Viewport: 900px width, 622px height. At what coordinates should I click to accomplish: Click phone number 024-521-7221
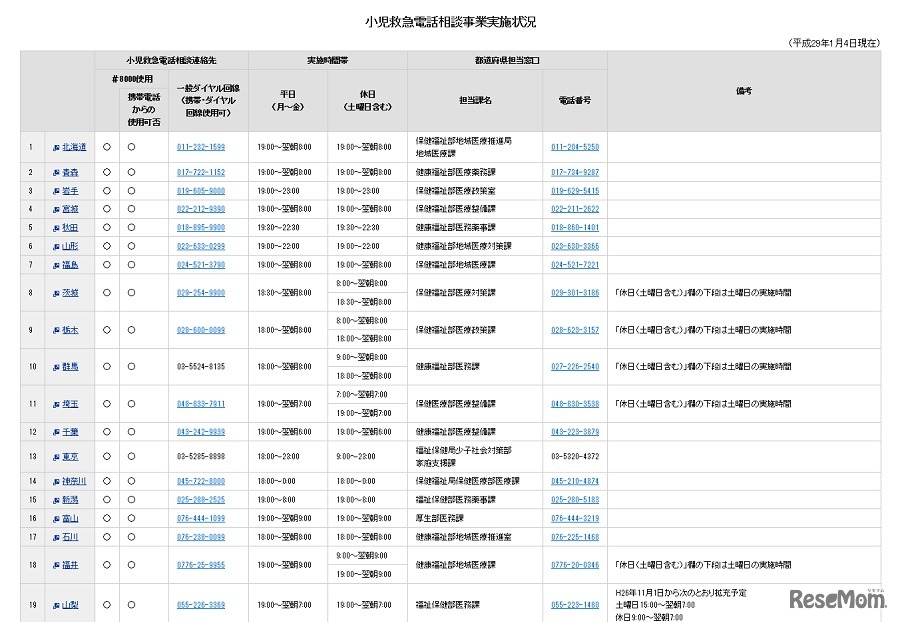(575, 265)
